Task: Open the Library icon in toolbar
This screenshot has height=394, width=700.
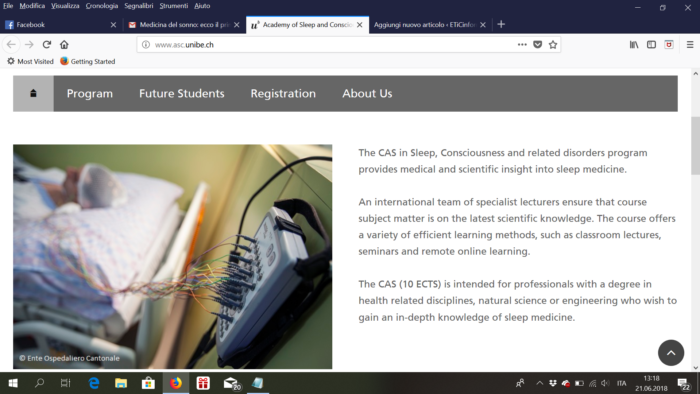Action: click(x=634, y=45)
